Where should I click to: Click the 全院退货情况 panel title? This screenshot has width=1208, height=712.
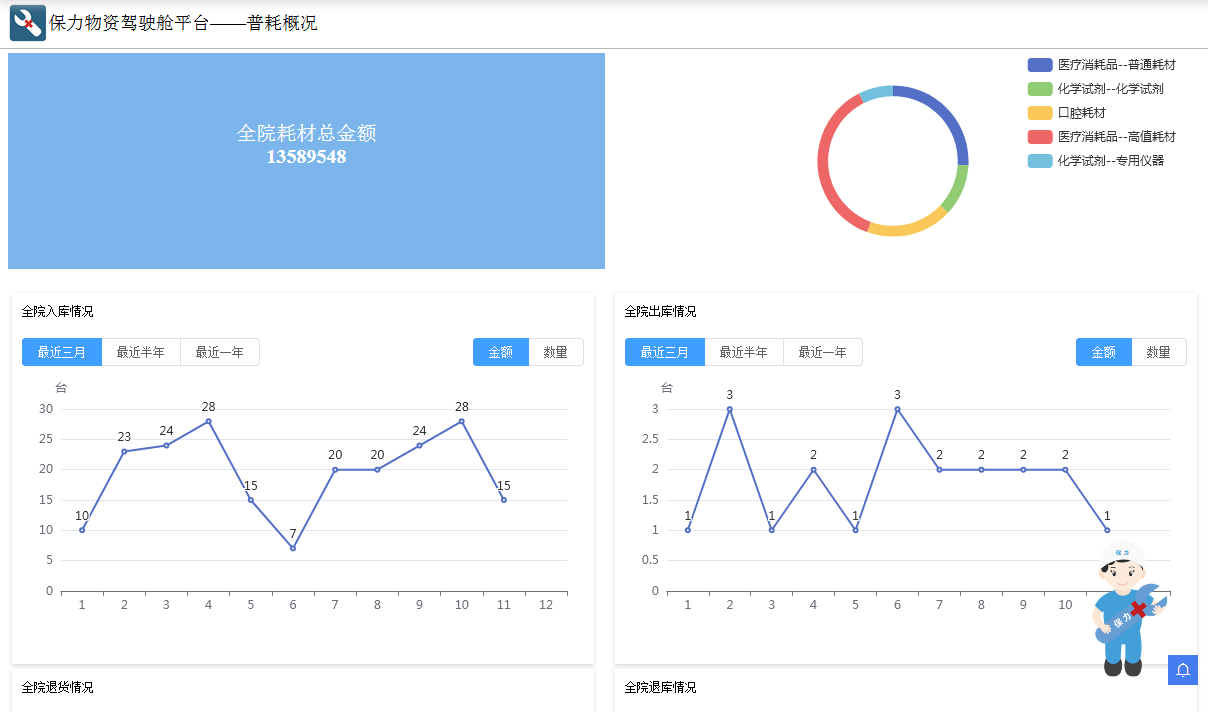tap(58, 688)
